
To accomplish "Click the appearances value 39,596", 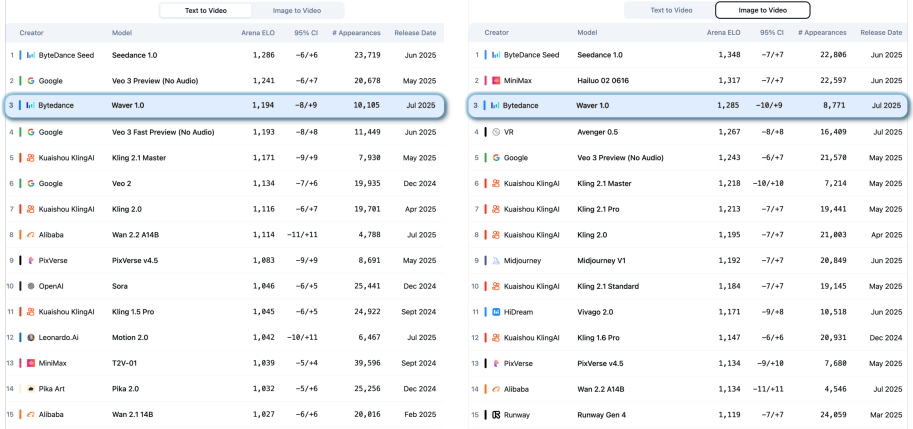I will [369, 363].
